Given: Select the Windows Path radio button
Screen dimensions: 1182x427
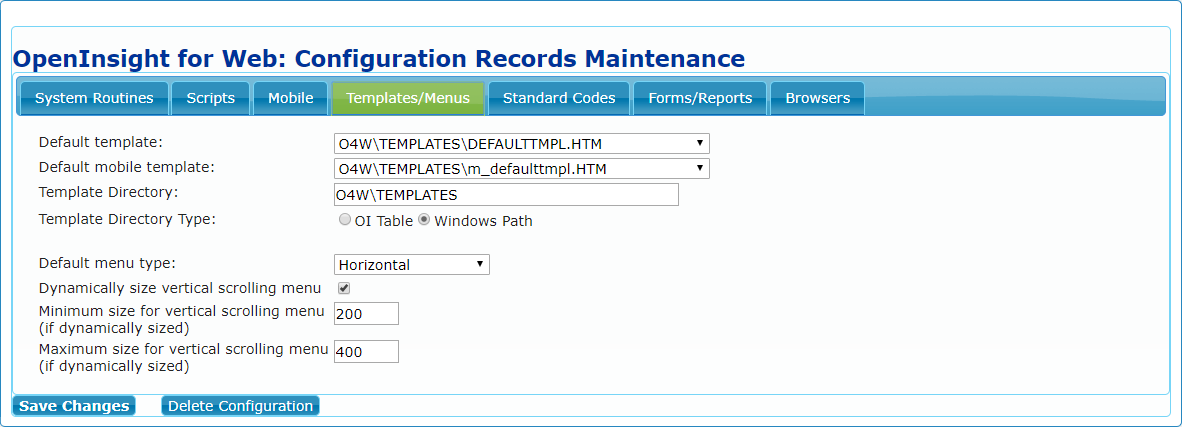Looking at the screenshot, I should pos(424,220).
